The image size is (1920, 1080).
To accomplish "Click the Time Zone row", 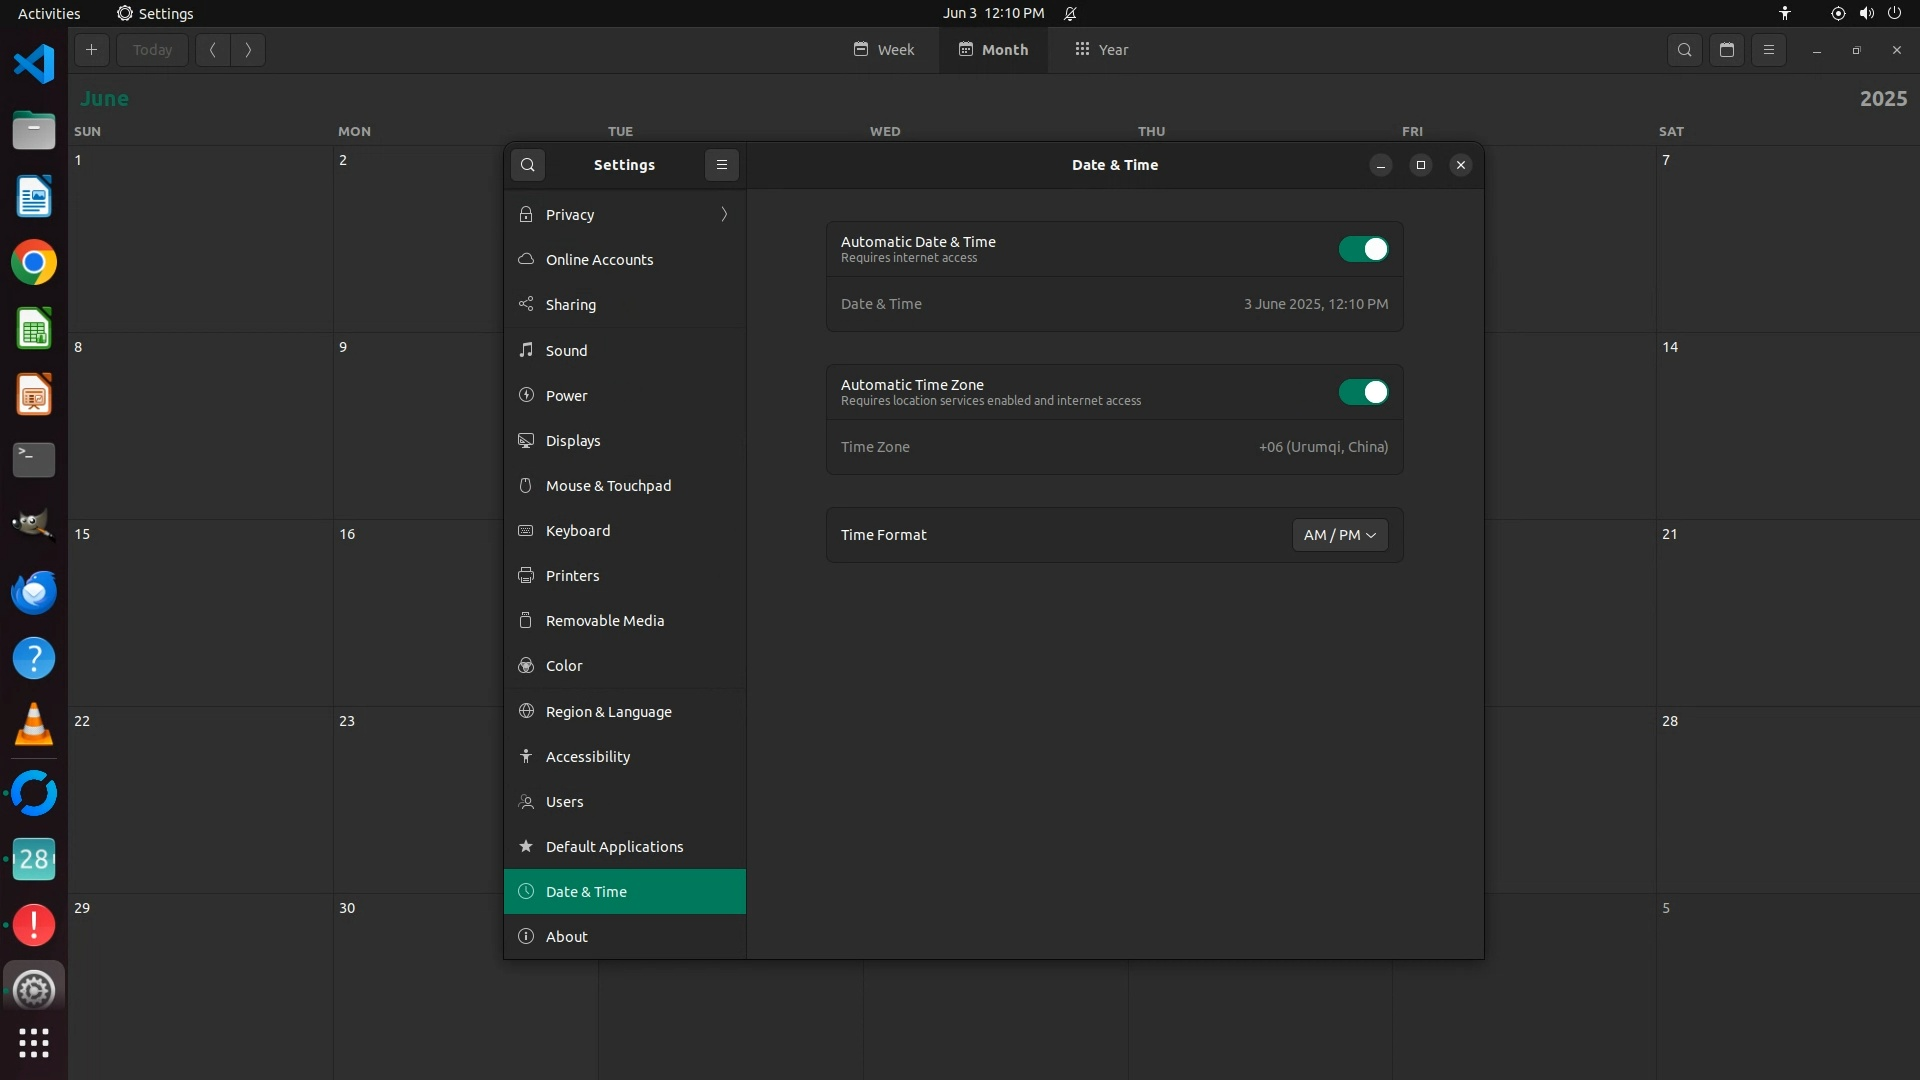I will coord(1114,447).
